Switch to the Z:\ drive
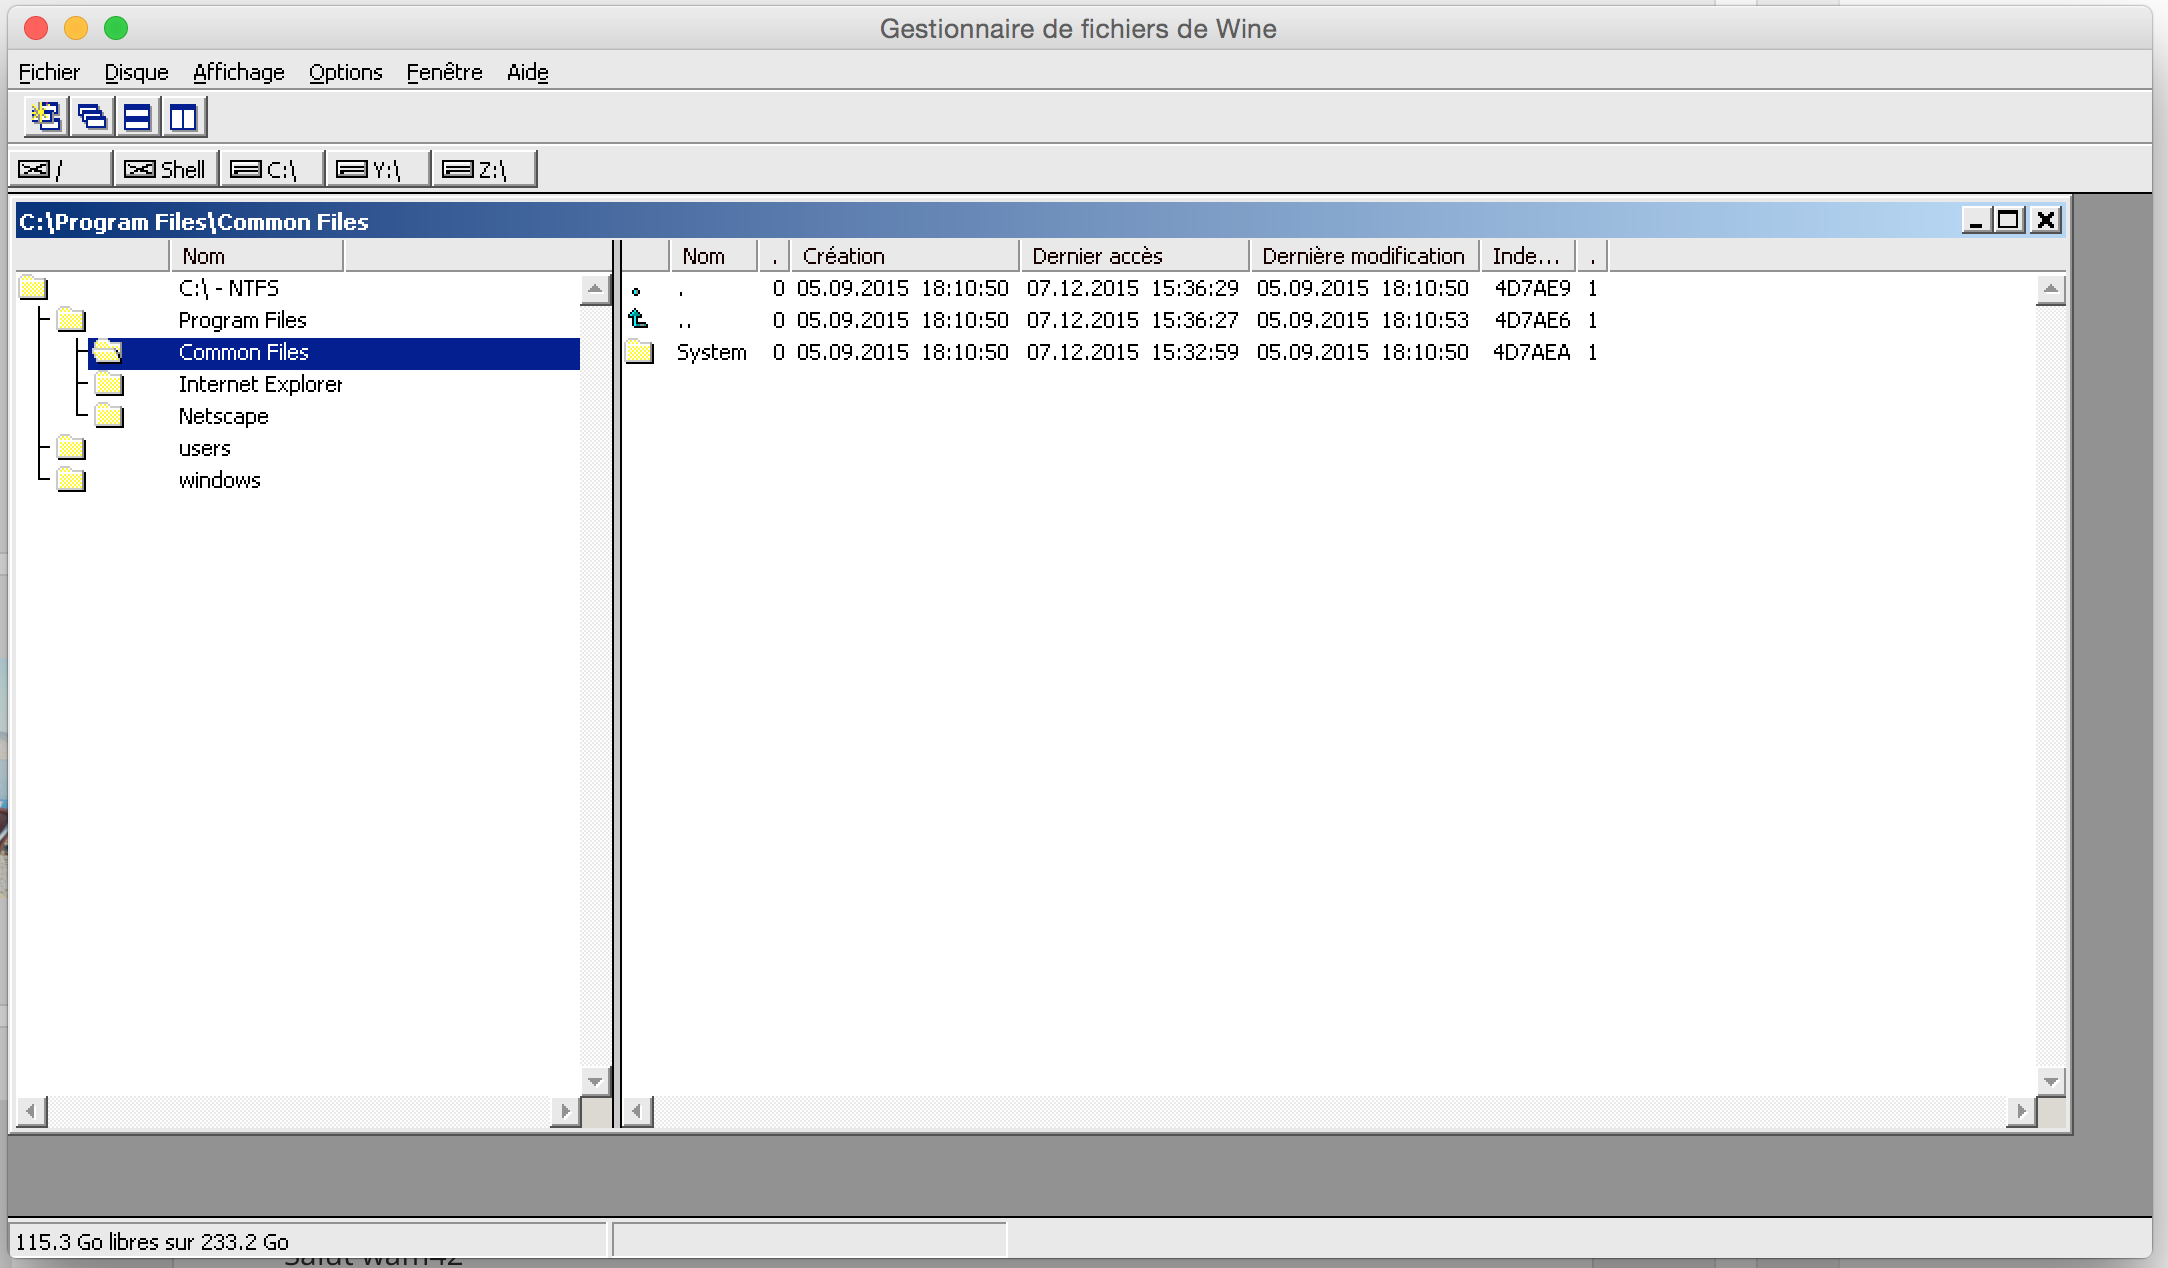 pos(483,169)
